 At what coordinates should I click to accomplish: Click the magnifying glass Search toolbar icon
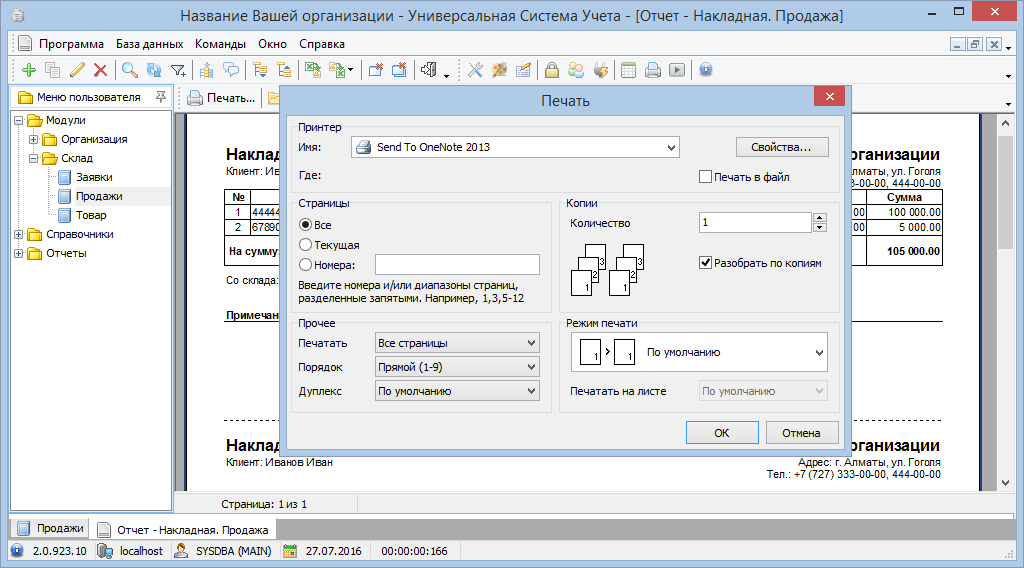click(129, 70)
